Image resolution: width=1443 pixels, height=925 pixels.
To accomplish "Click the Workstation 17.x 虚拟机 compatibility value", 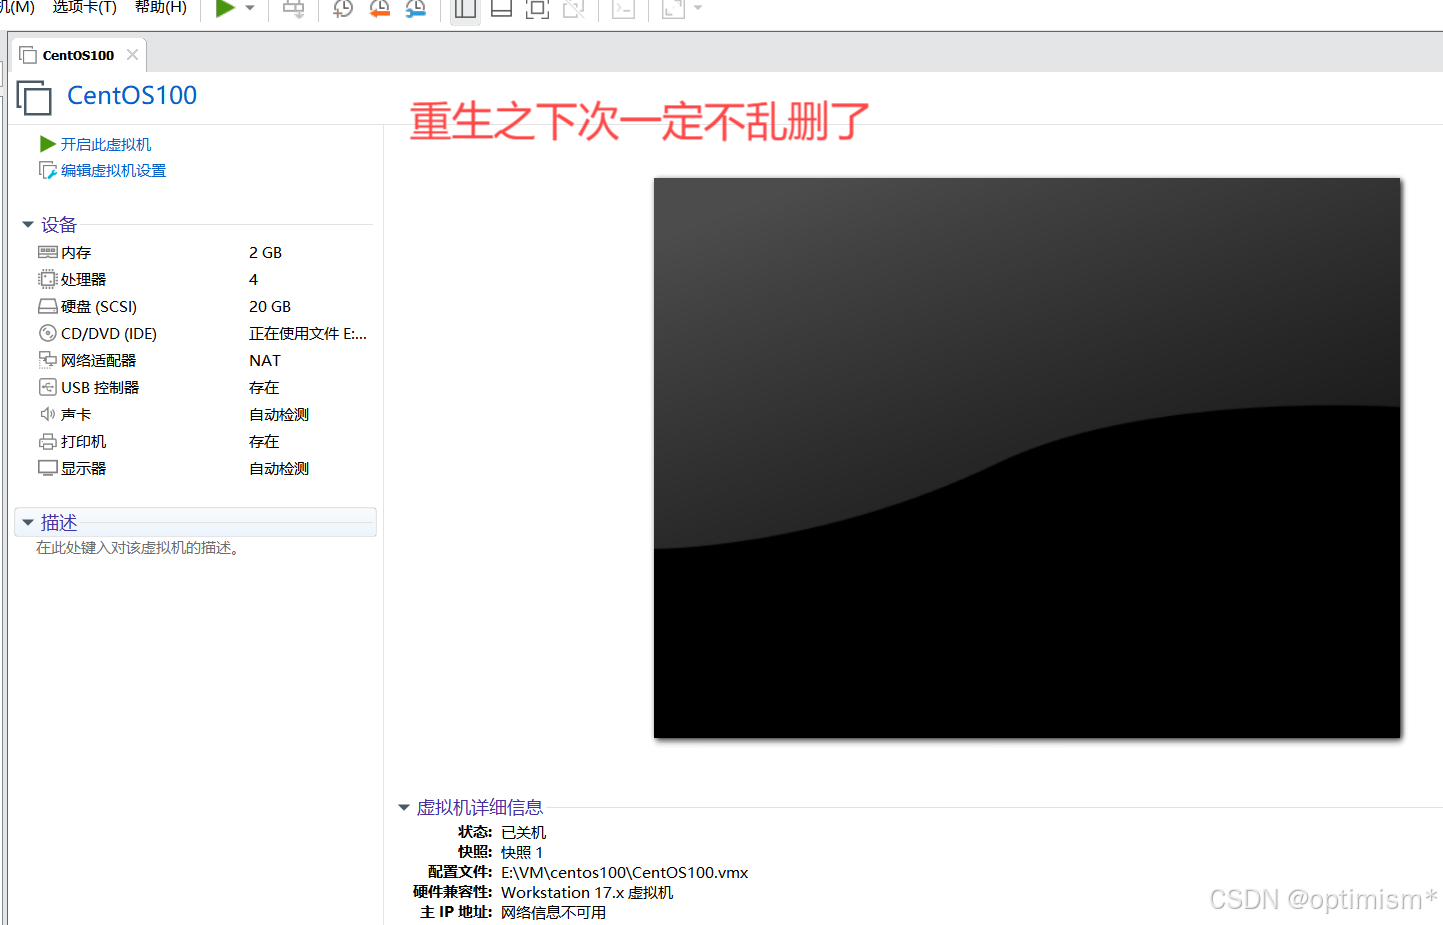I will point(587,893).
